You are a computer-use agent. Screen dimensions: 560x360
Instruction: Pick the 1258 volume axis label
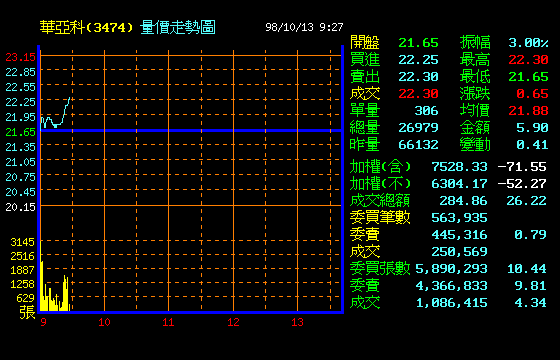pyautogui.click(x=22, y=284)
